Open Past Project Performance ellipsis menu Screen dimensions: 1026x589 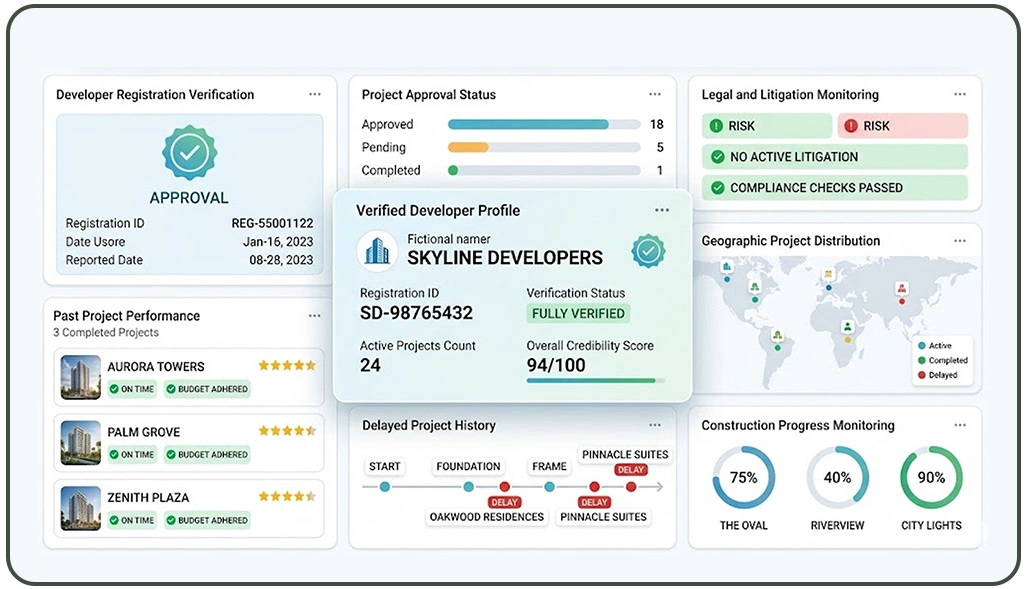(x=315, y=315)
